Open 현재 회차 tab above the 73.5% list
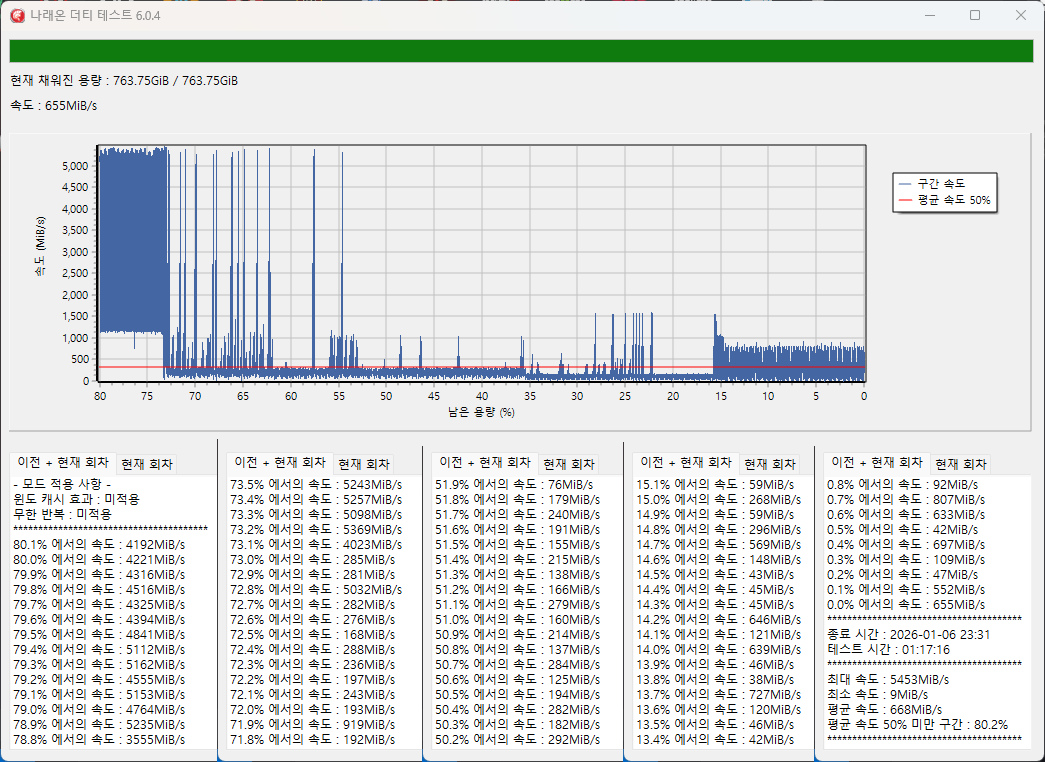This screenshot has width=1045, height=762. pos(364,464)
